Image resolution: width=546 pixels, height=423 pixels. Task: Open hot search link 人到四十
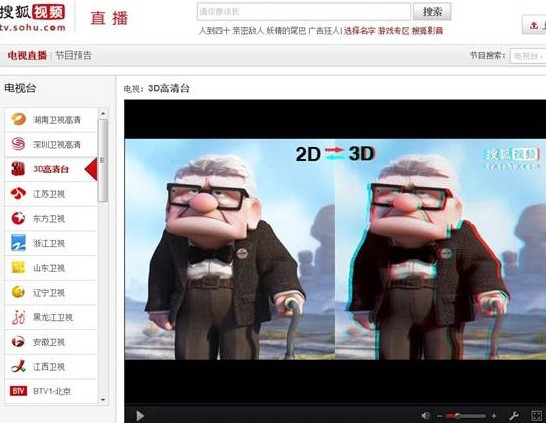click(214, 31)
